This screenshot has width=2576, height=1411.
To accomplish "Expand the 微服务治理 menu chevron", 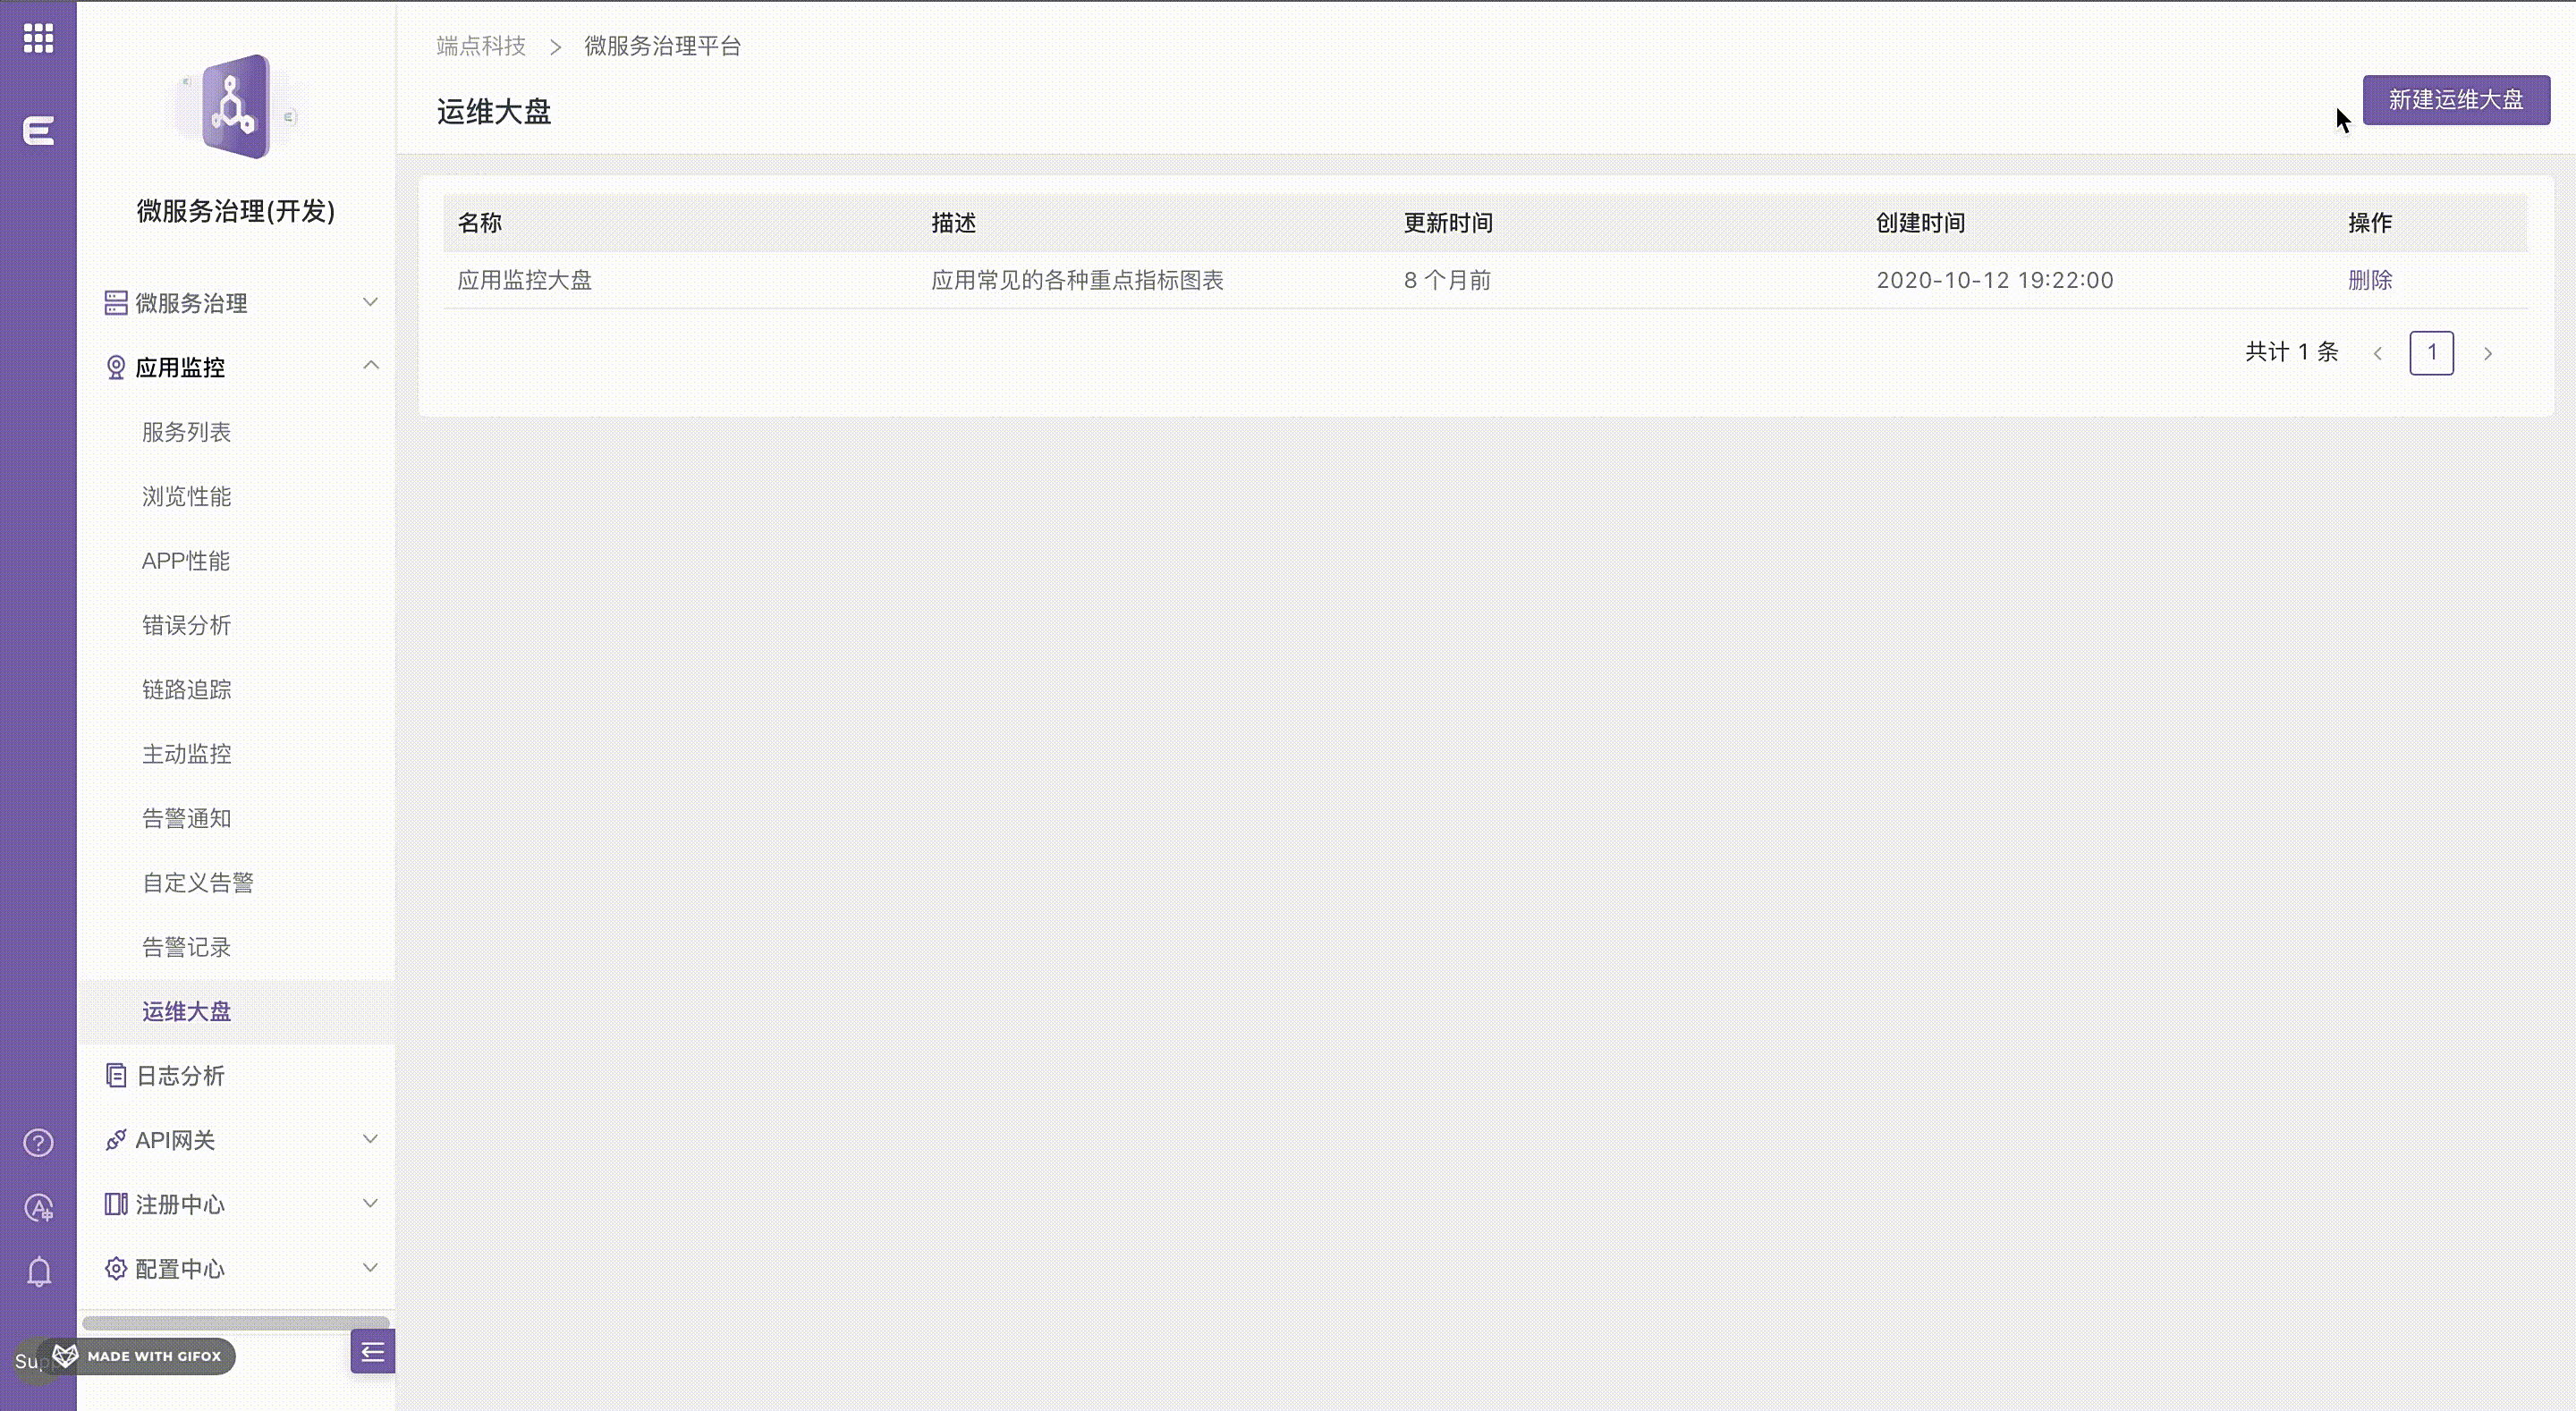I will point(370,302).
